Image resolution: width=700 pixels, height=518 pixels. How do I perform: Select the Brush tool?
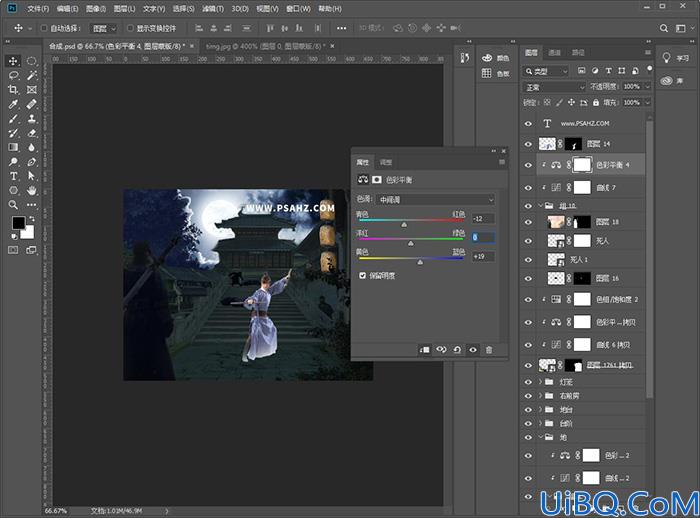(x=13, y=119)
